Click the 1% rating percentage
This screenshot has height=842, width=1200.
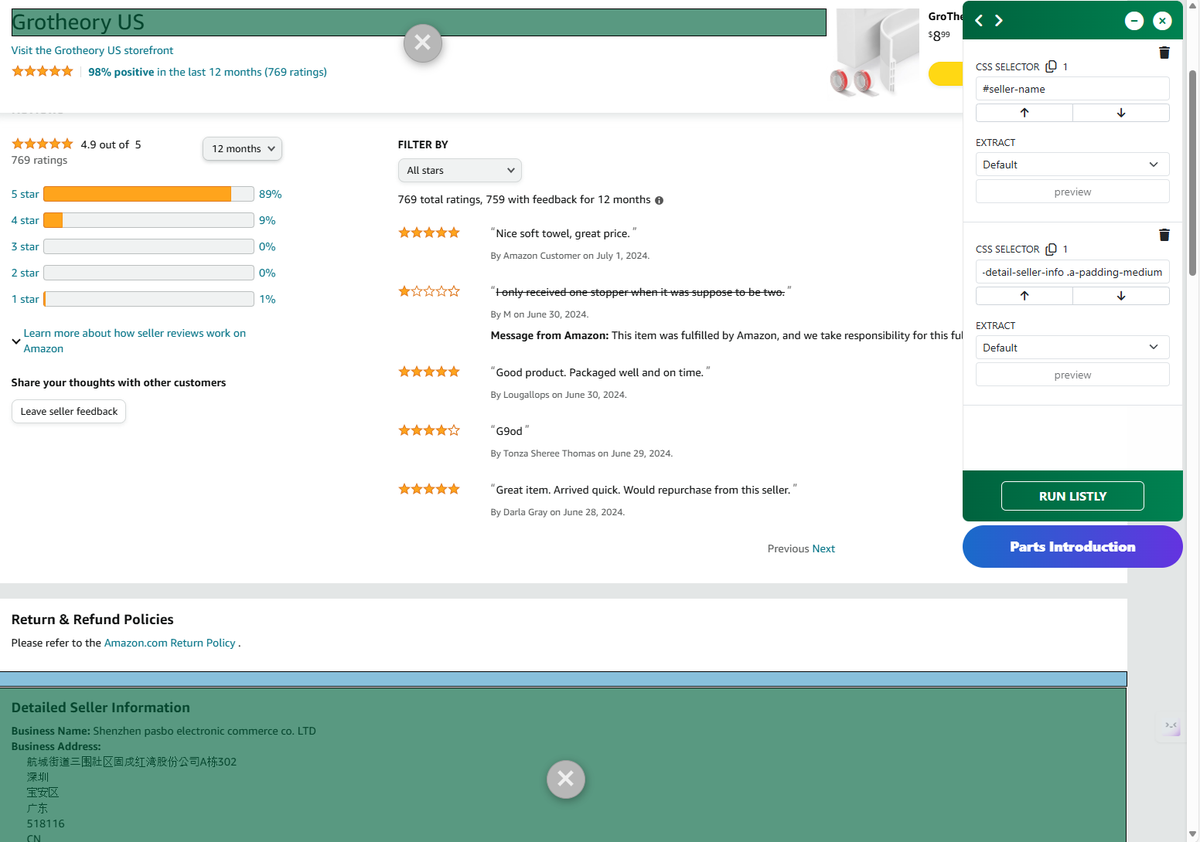pos(267,299)
